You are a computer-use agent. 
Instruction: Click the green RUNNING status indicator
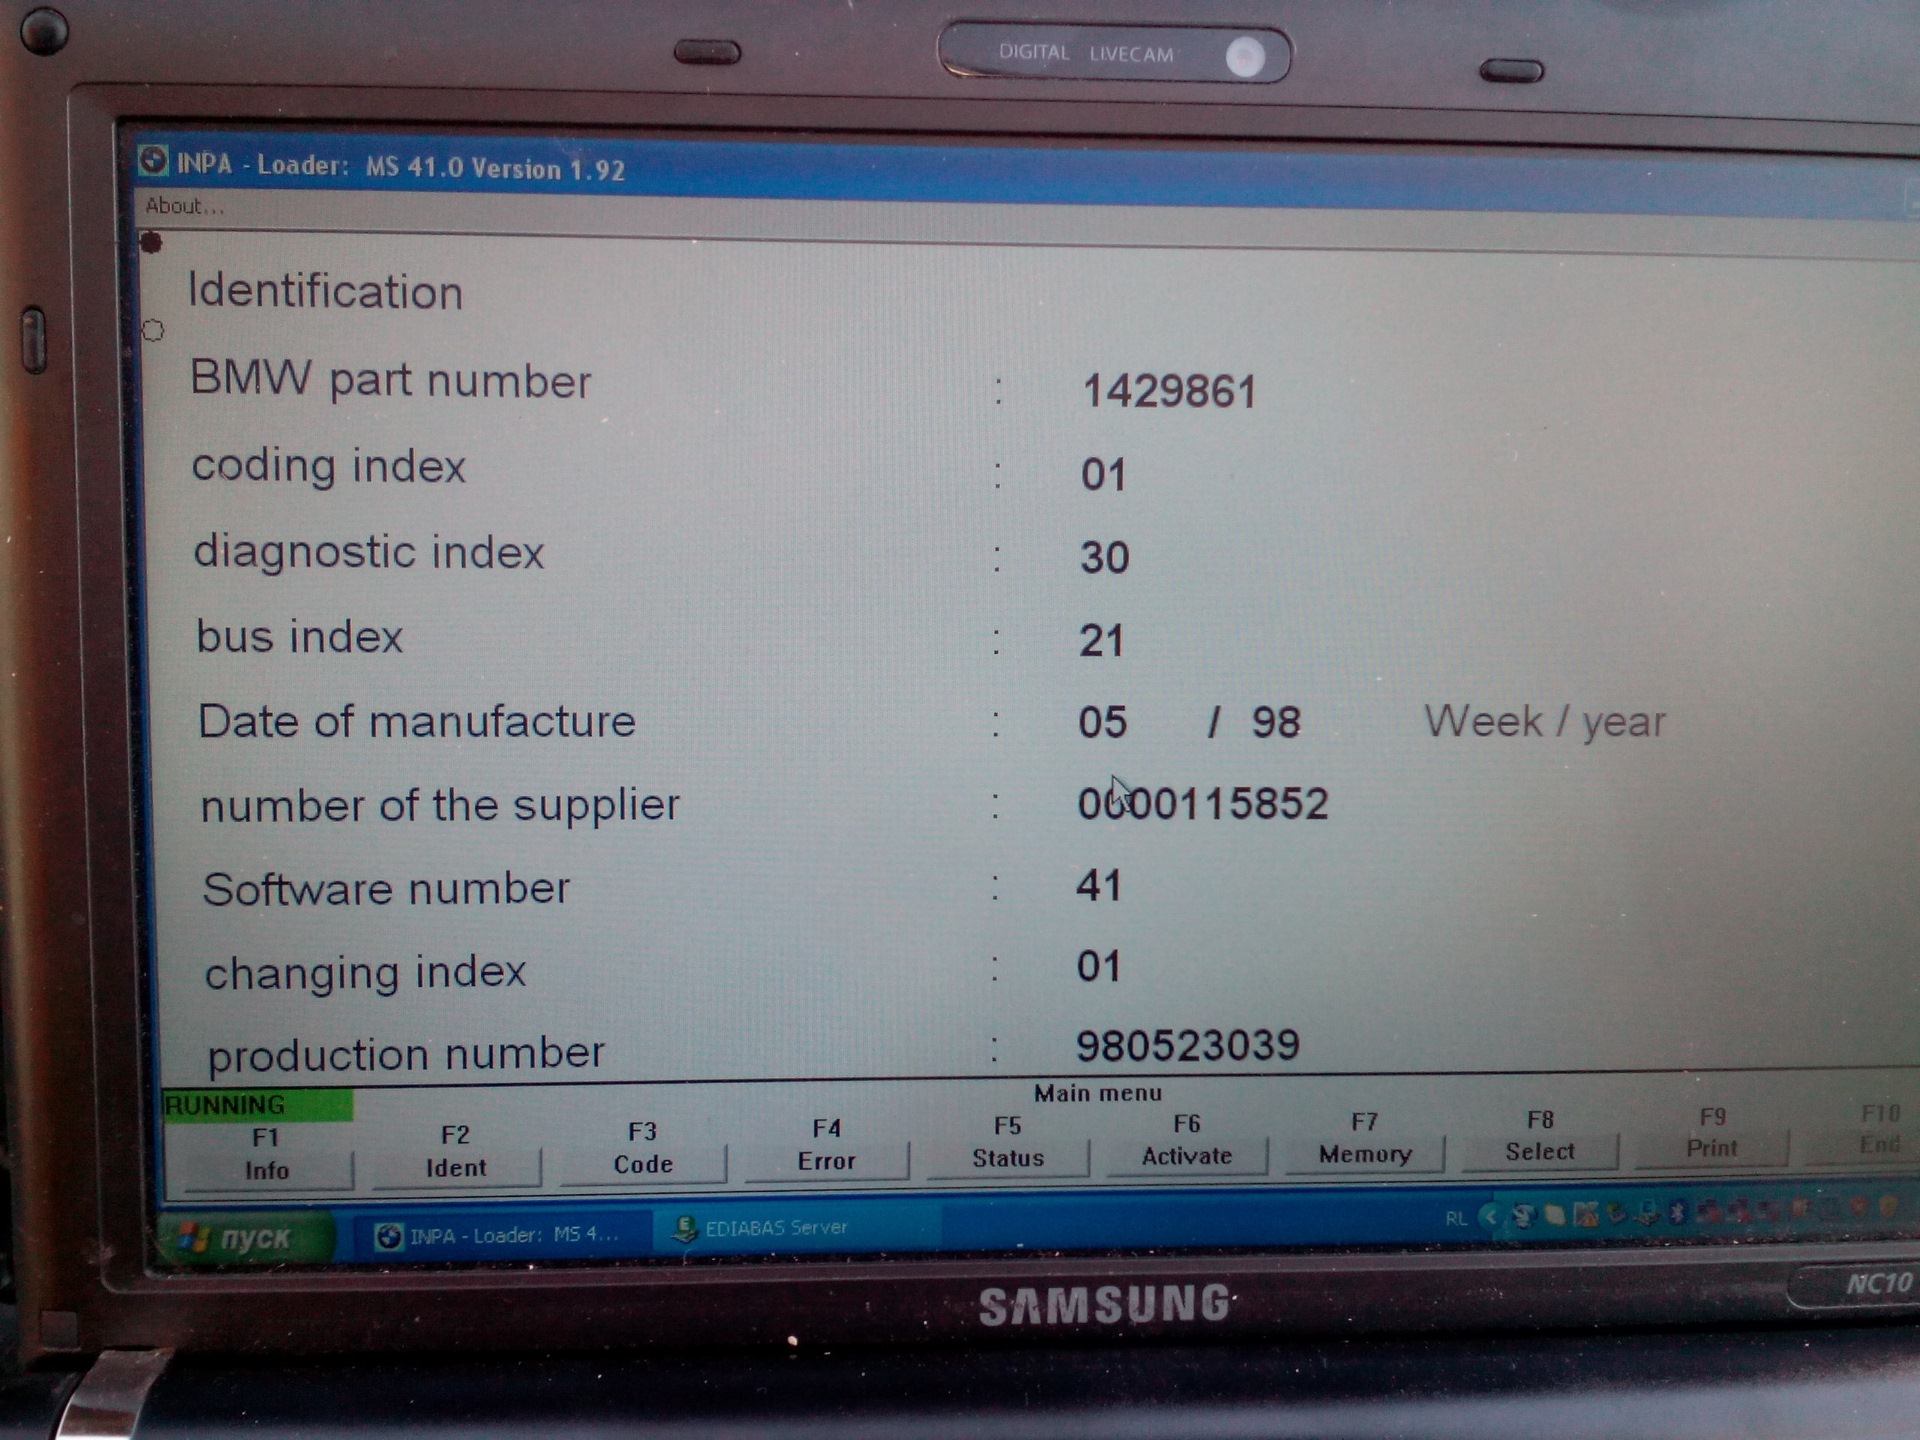pyautogui.click(x=258, y=1105)
